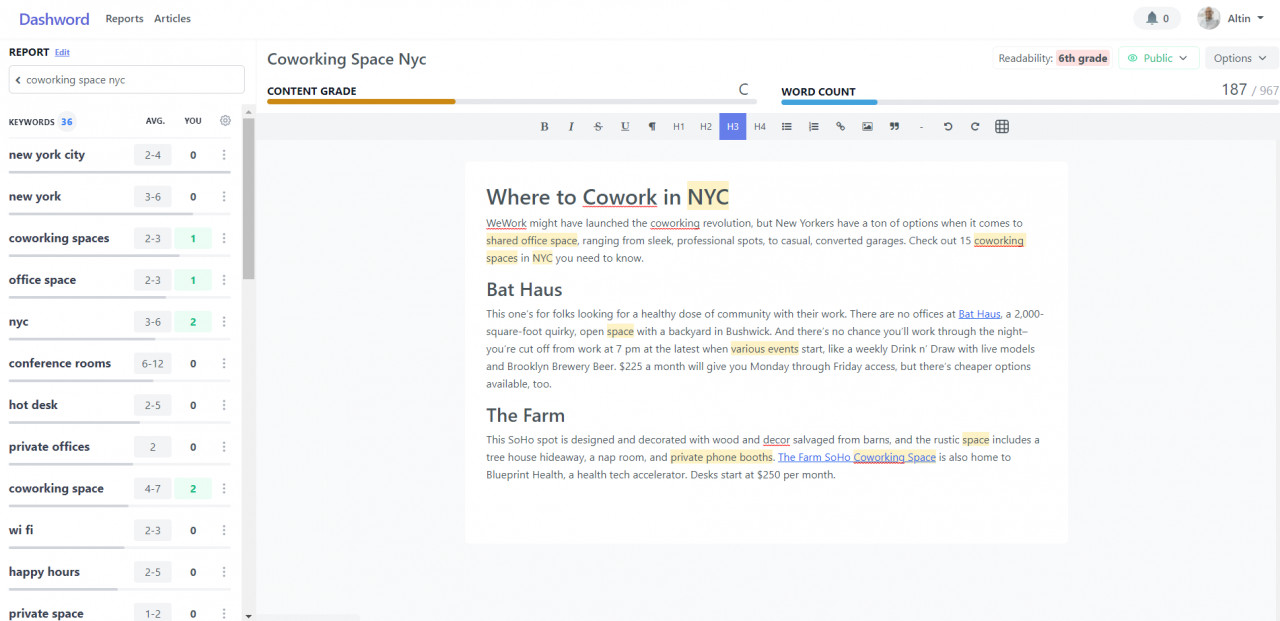Insert a table
This screenshot has height=621, width=1280.
point(1002,127)
